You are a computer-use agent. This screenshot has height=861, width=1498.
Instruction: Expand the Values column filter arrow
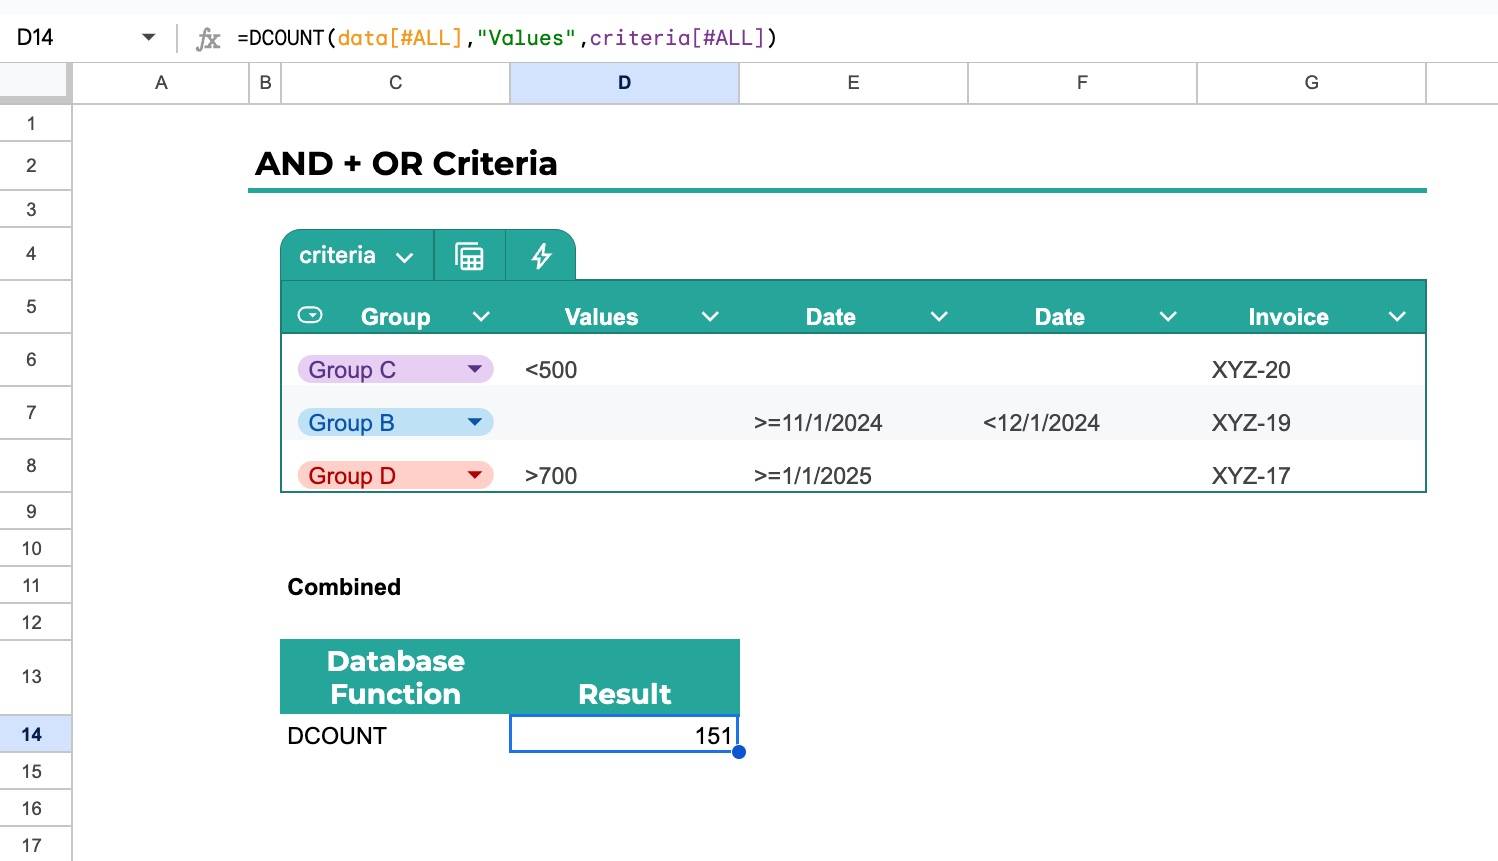(710, 317)
